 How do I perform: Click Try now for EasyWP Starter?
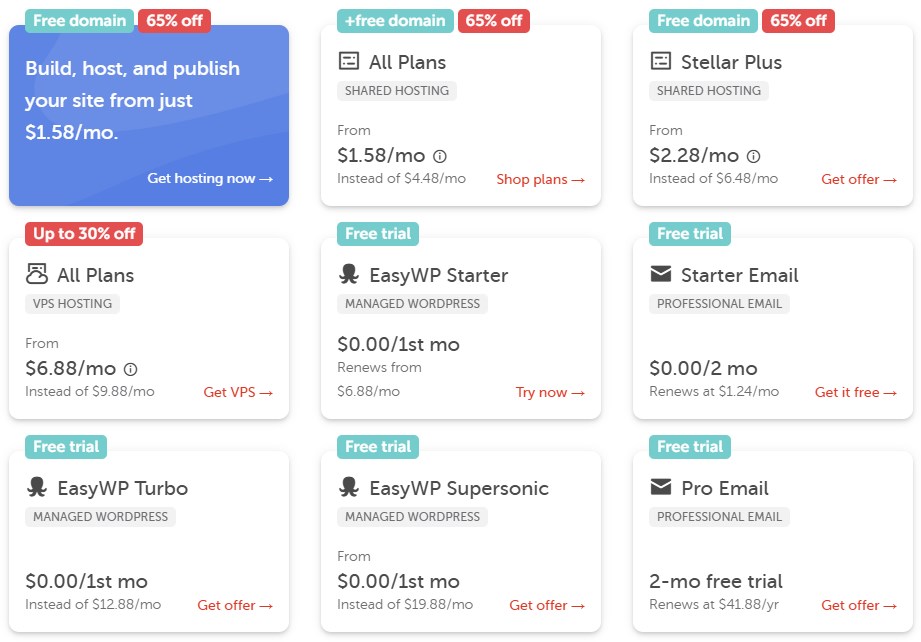pos(550,392)
